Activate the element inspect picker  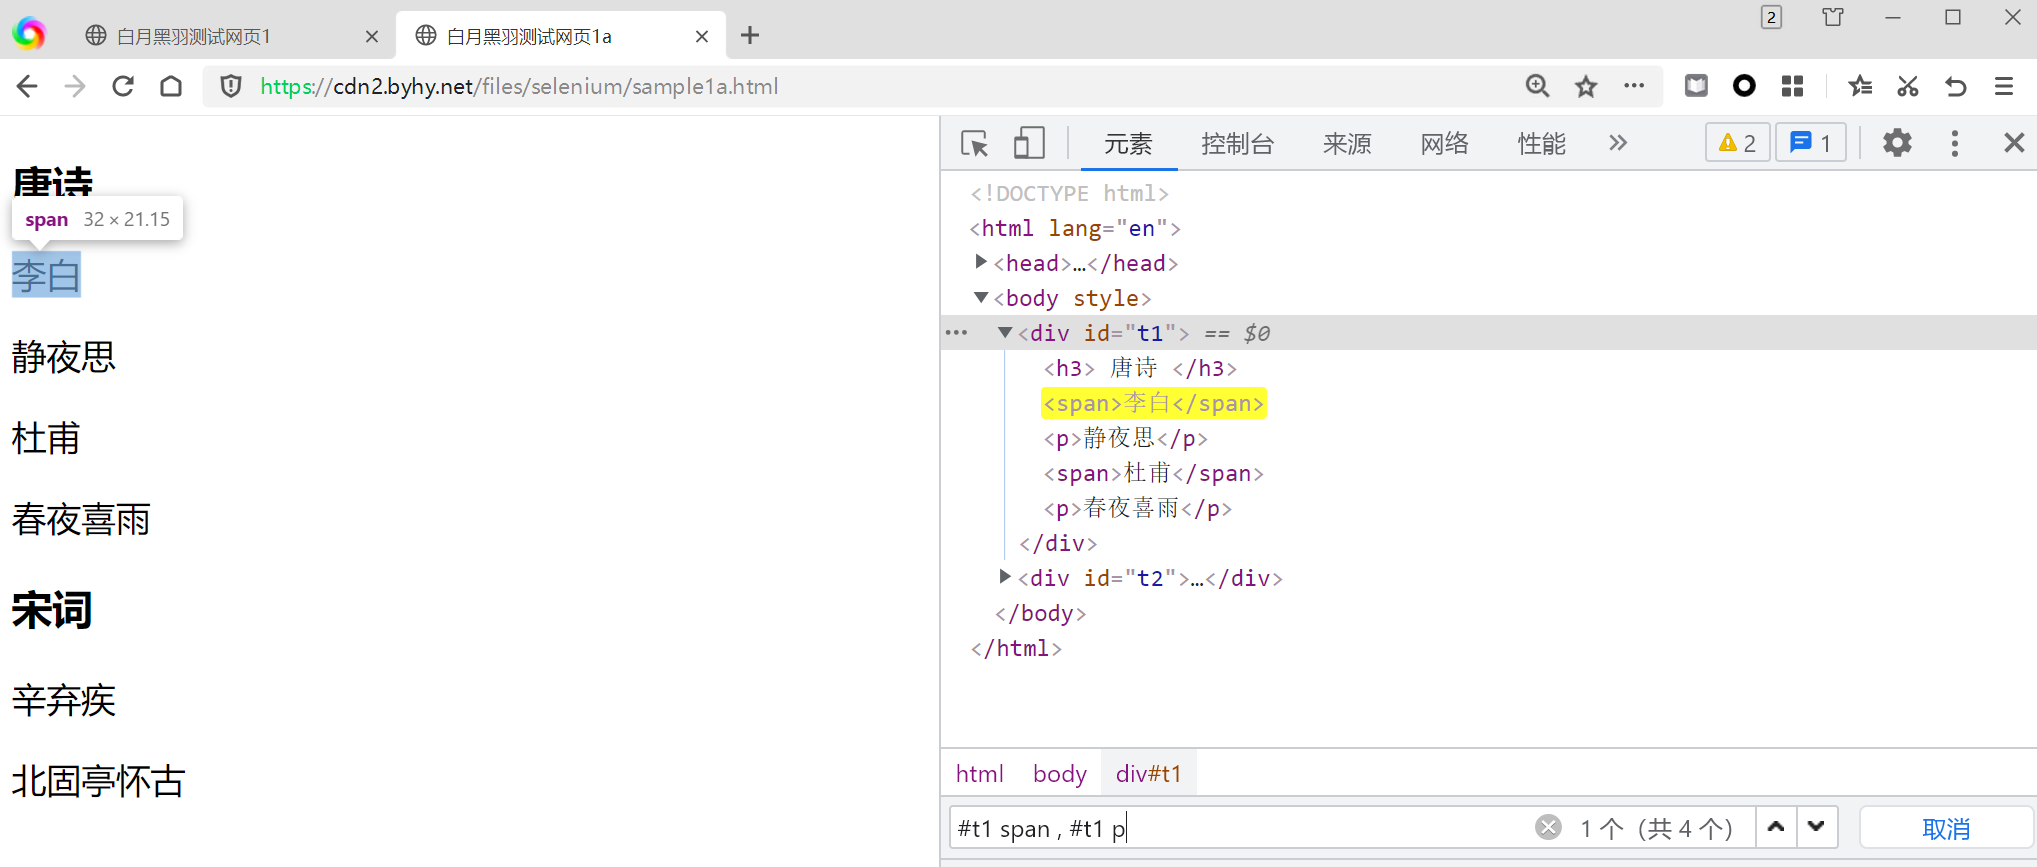click(x=974, y=143)
